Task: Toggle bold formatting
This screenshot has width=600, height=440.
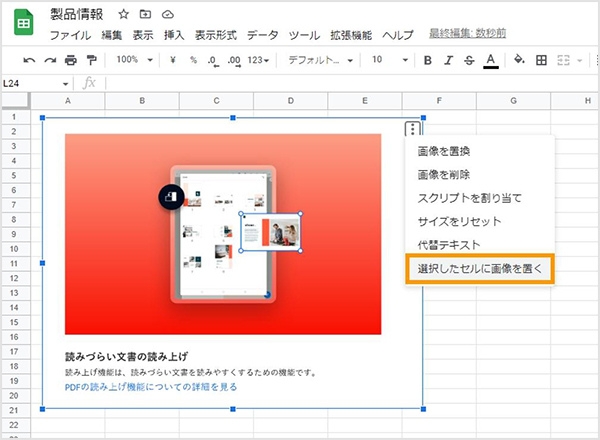Action: pos(428,60)
